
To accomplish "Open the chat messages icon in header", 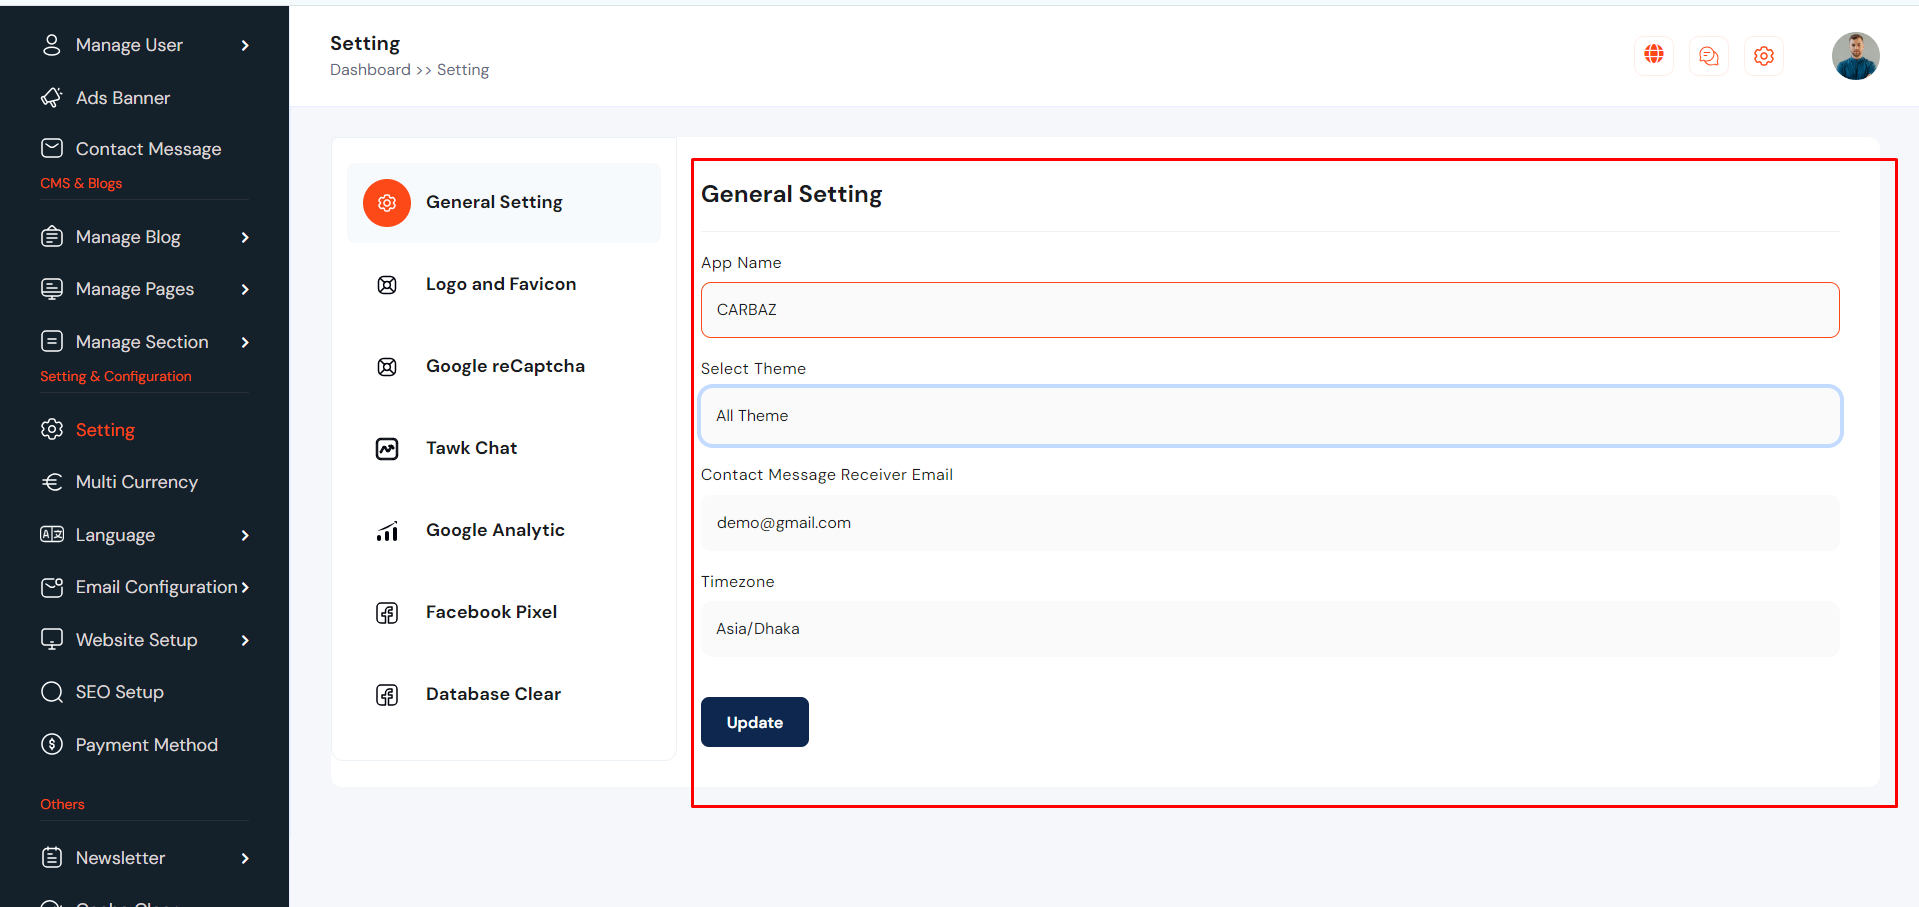I will [1709, 56].
